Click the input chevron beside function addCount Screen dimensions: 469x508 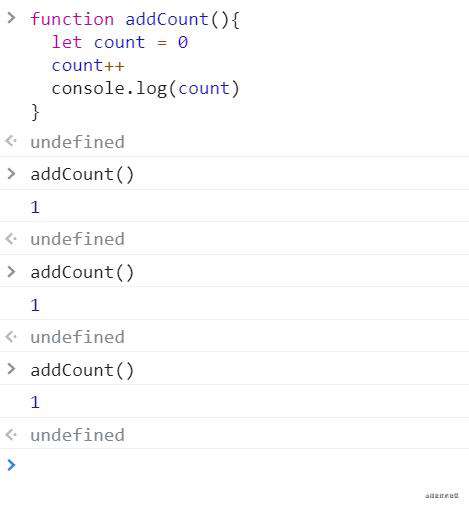click(x=11, y=18)
